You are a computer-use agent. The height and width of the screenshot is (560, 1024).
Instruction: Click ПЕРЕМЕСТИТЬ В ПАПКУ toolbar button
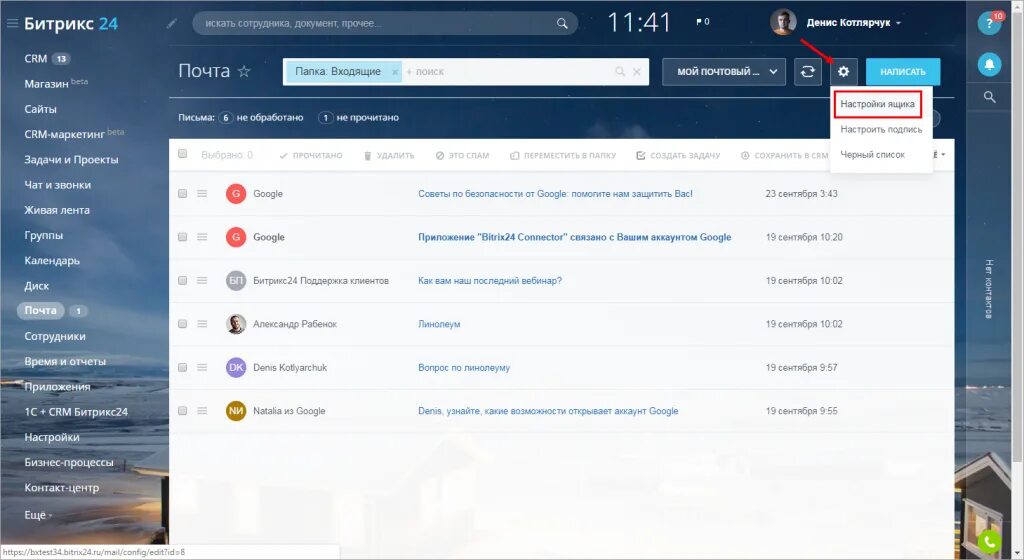click(x=563, y=155)
